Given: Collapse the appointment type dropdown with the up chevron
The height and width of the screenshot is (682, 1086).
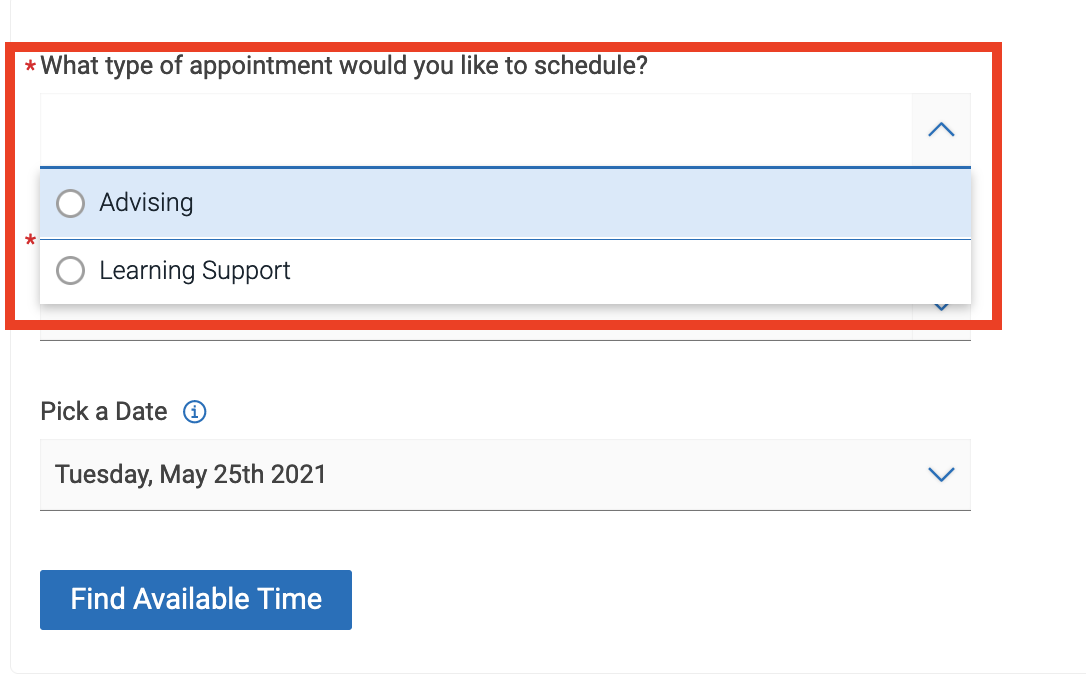Looking at the screenshot, I should (x=941, y=130).
